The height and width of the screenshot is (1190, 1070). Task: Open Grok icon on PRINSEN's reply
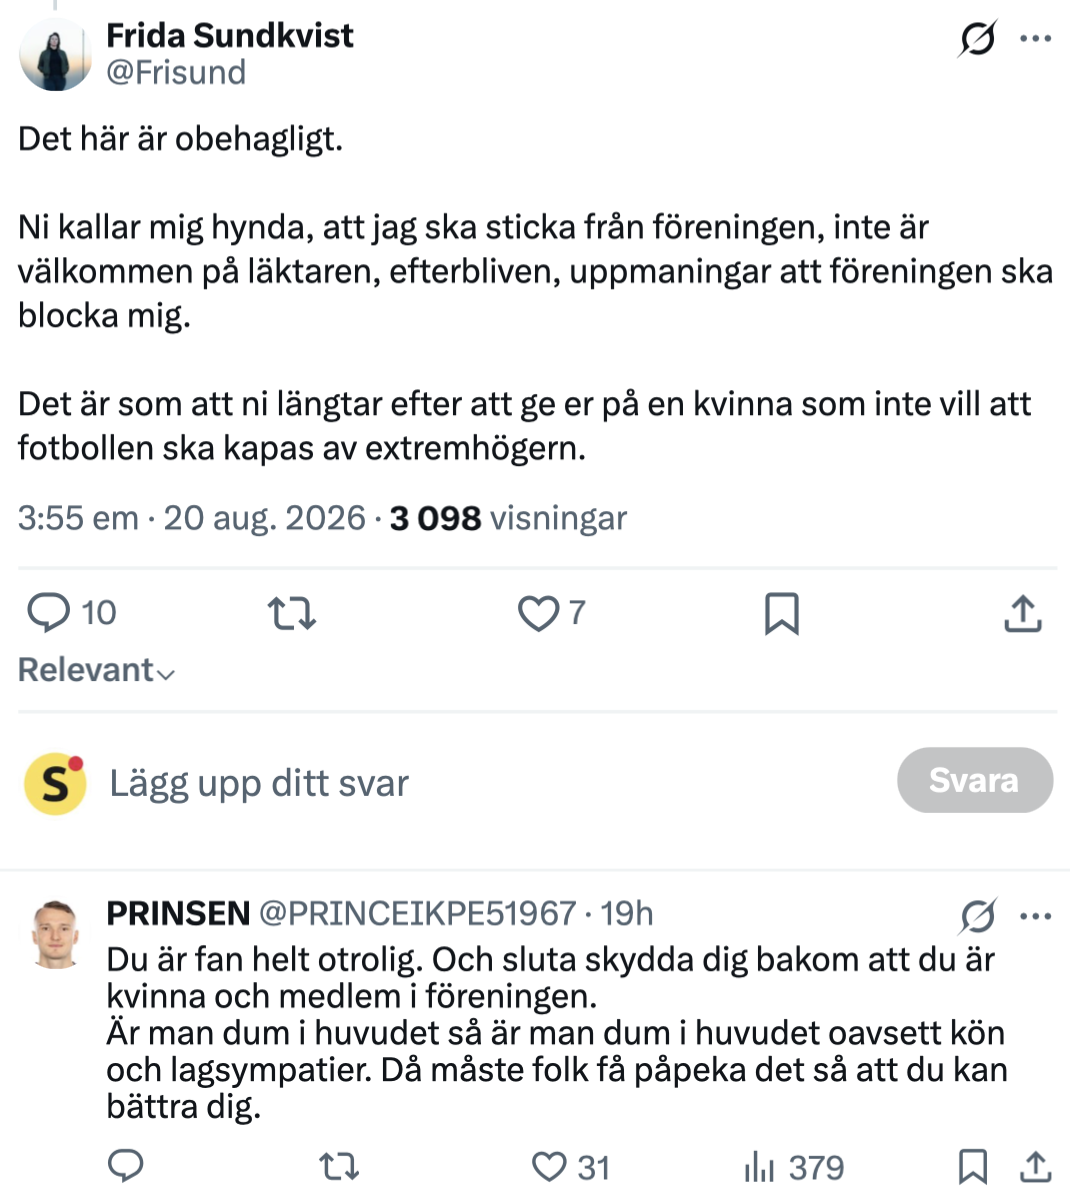[977, 915]
